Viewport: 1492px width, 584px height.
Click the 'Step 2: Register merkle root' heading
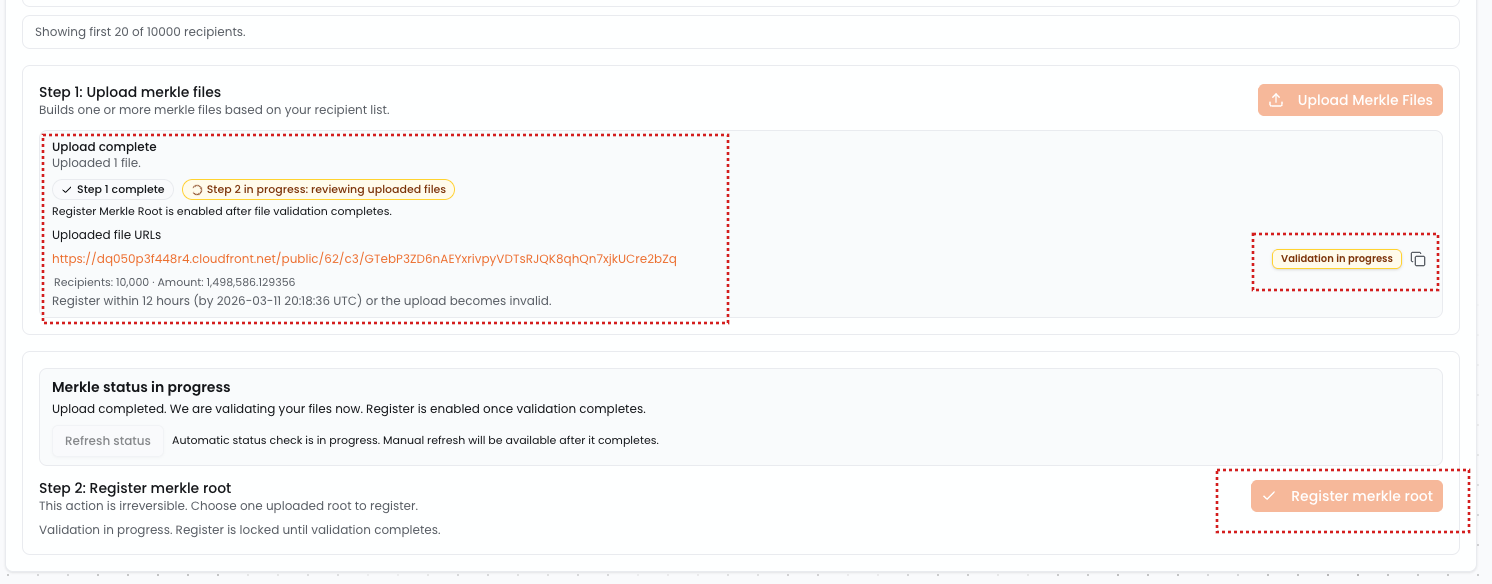point(135,488)
